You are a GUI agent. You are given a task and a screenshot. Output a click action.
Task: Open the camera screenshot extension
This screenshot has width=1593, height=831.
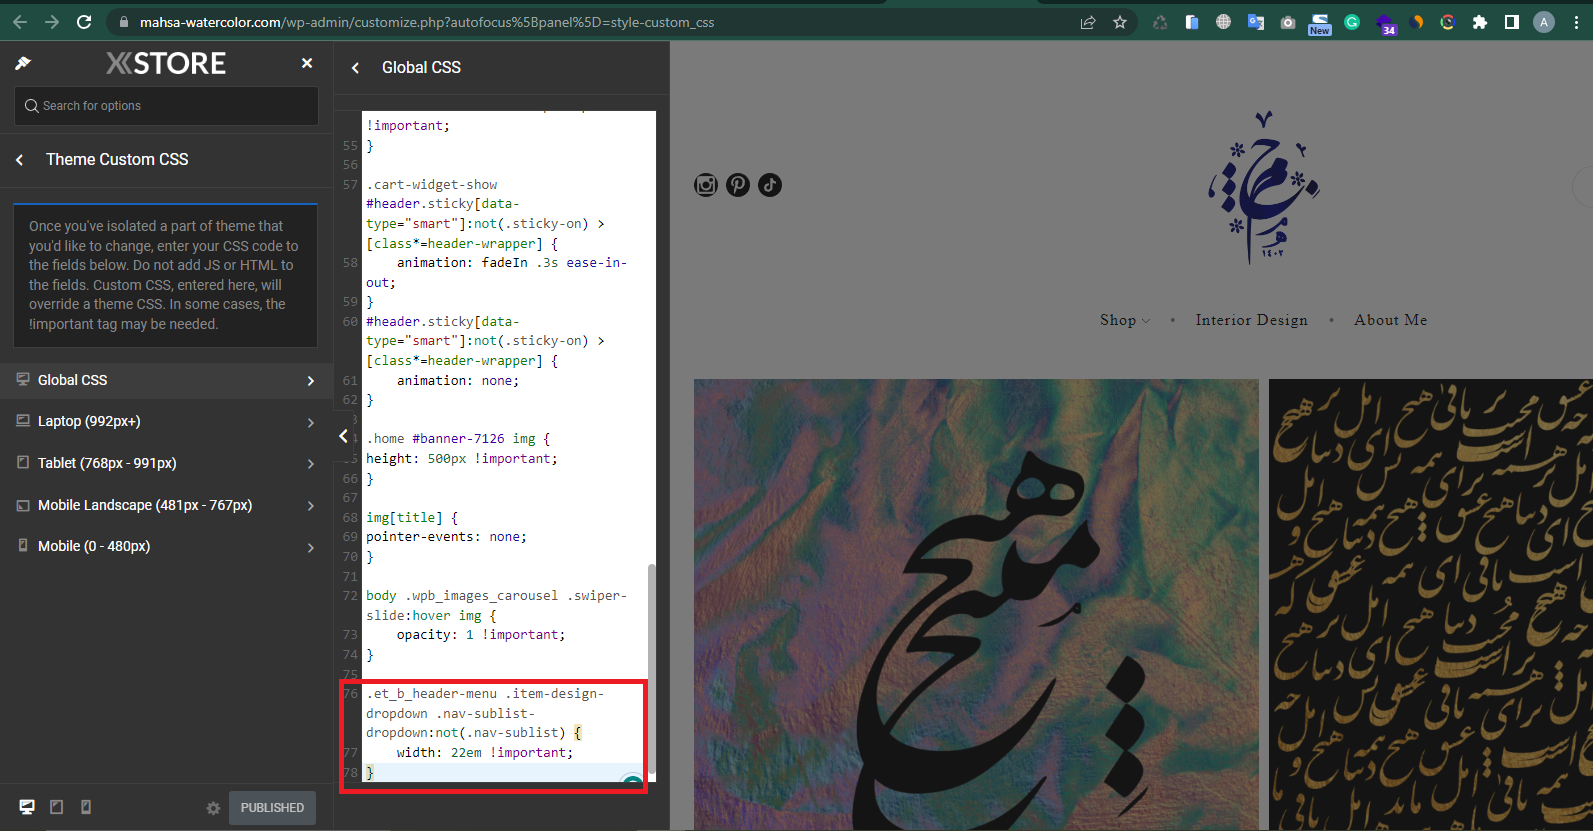click(1288, 22)
